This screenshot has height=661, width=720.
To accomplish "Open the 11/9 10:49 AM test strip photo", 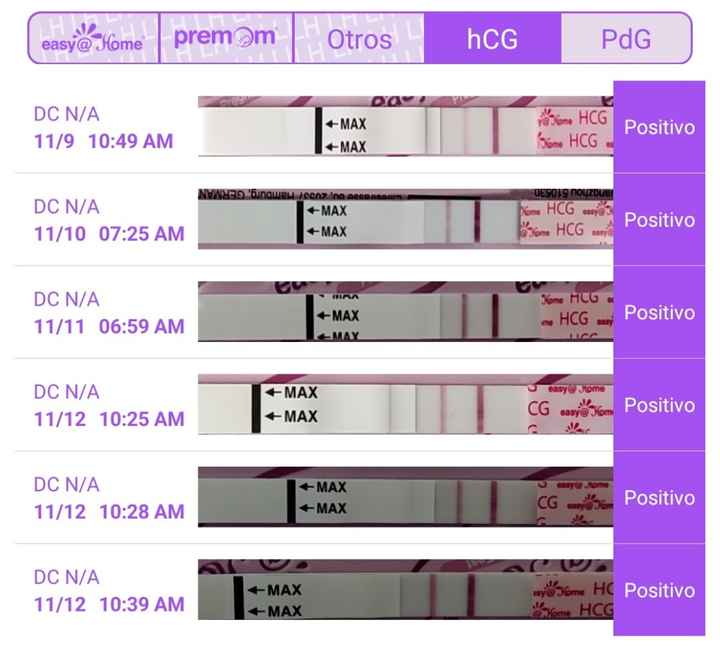I will [405, 126].
